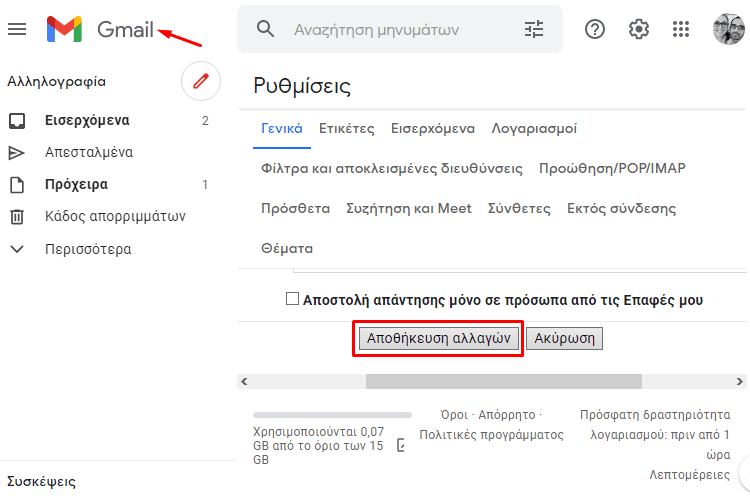The width and height of the screenshot is (750, 500).
Task: Open the Google apps grid
Action: click(681, 29)
